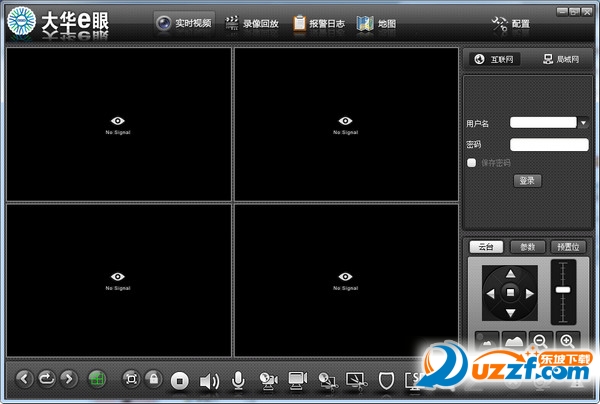Image resolution: width=600 pixels, height=404 pixels.
Task: Click the zoom in magnifier icon
Action: coord(567,340)
